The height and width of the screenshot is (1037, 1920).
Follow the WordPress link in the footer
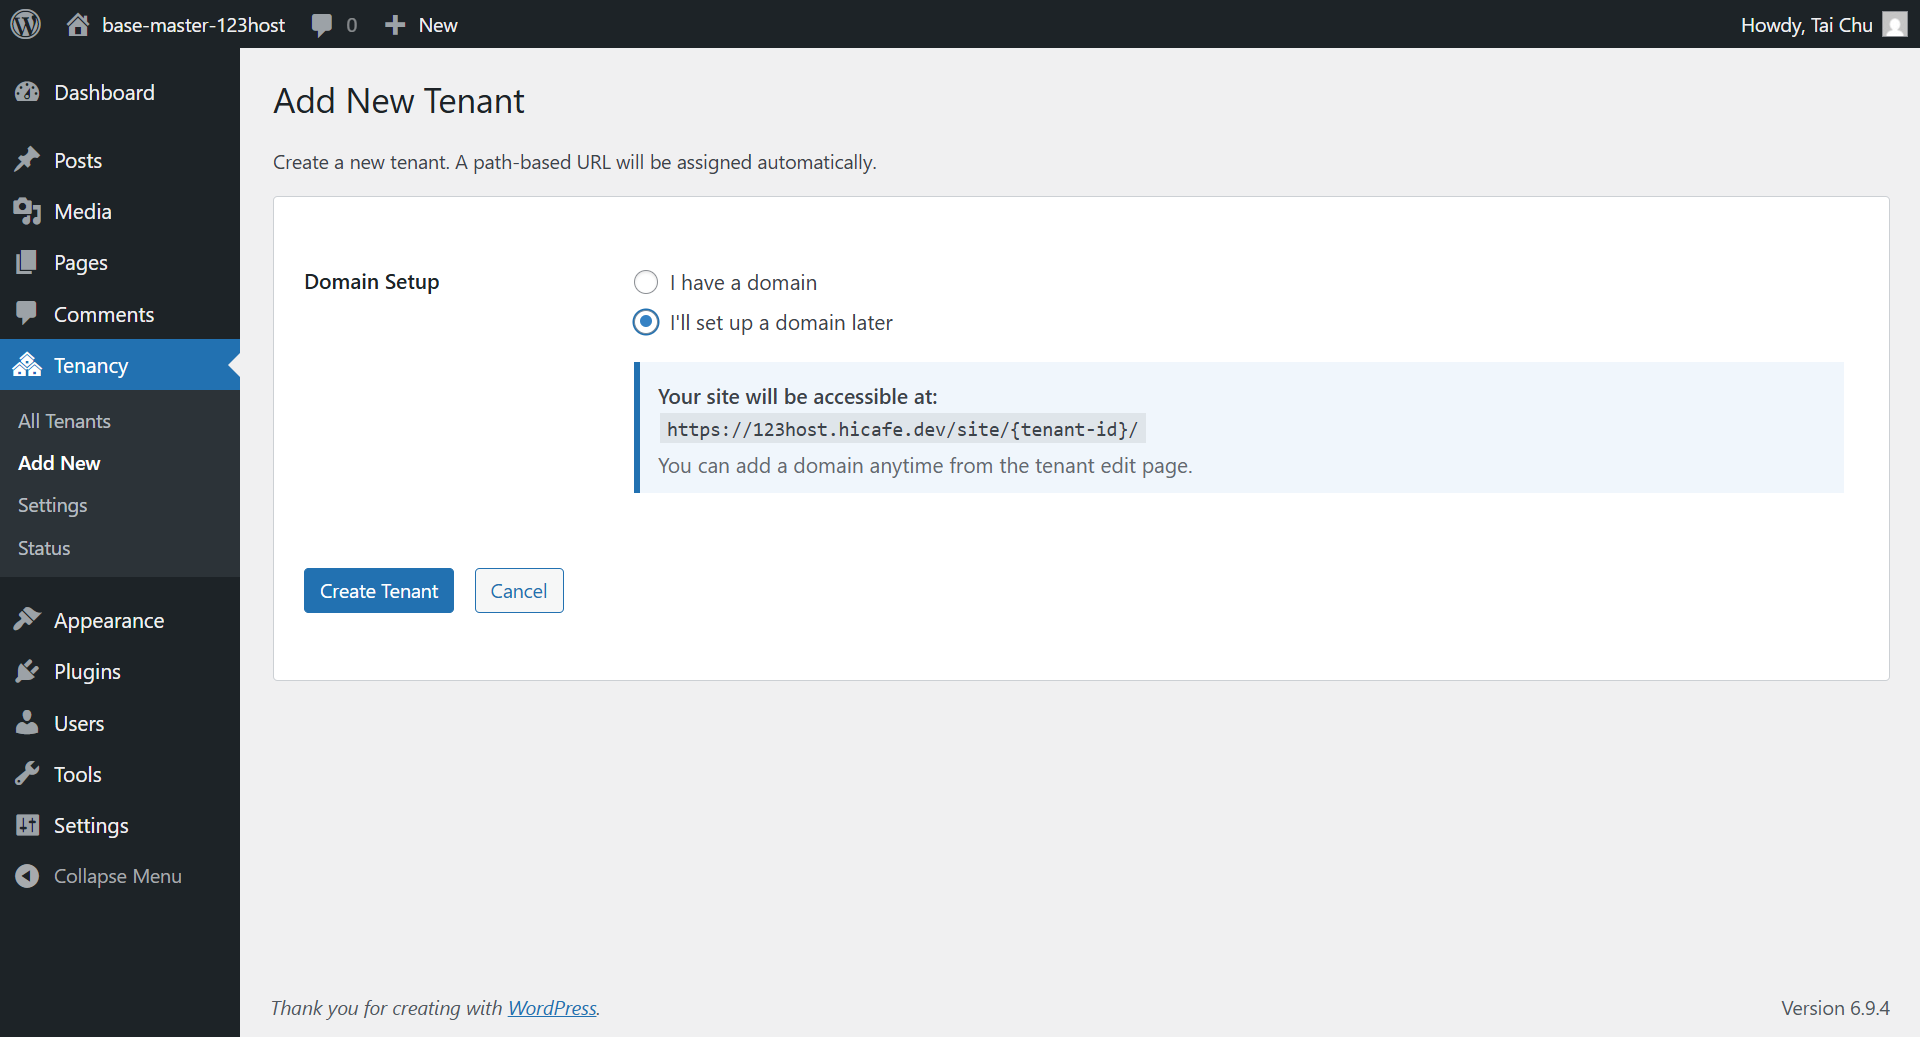pos(551,1008)
